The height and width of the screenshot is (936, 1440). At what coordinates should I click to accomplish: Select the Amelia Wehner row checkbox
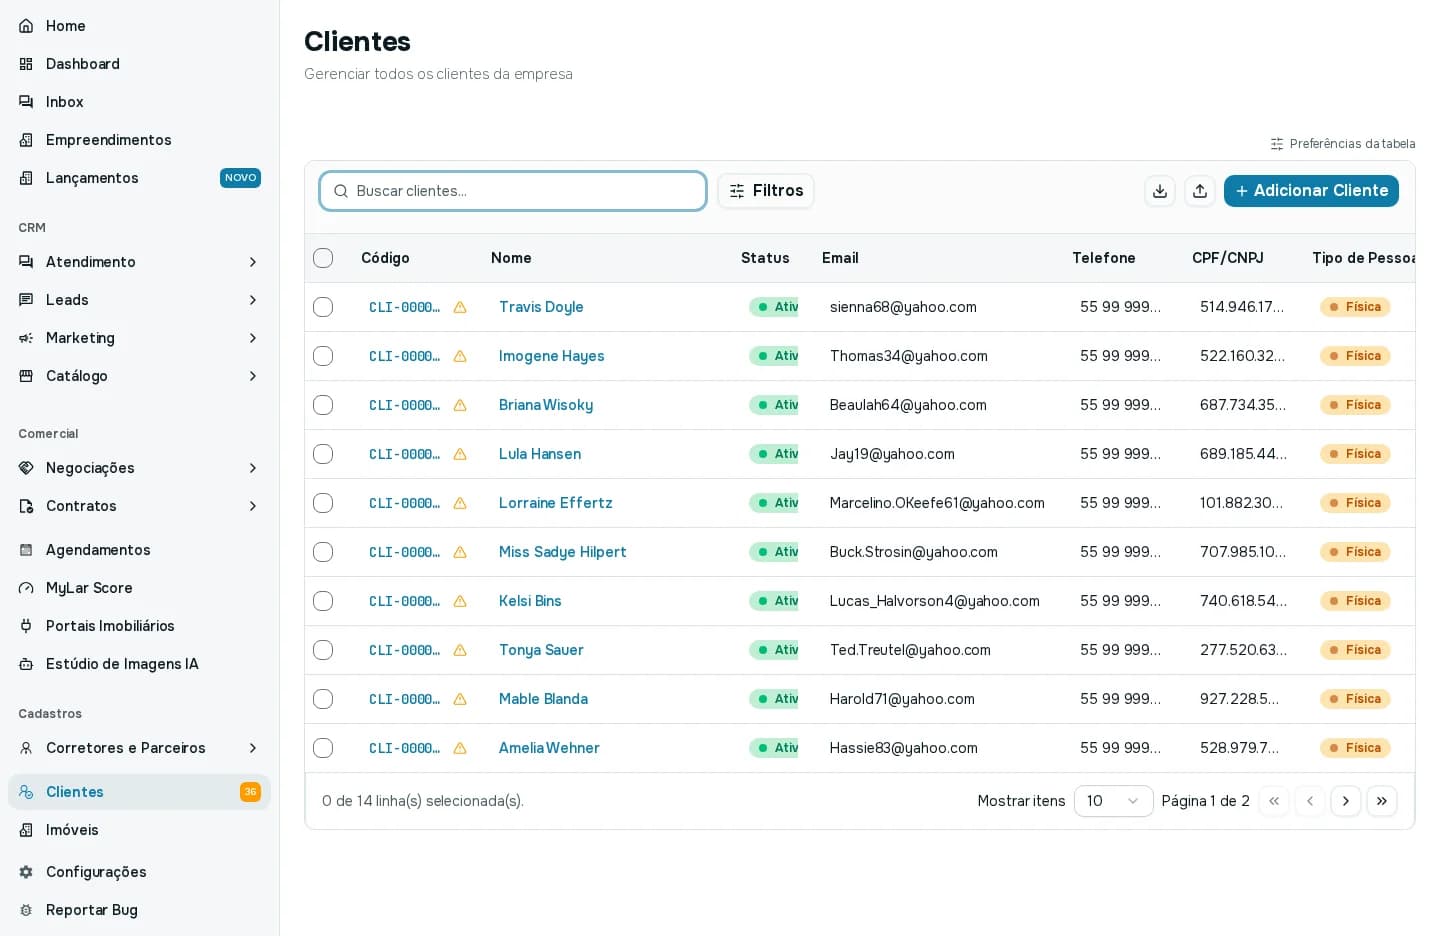(x=323, y=748)
